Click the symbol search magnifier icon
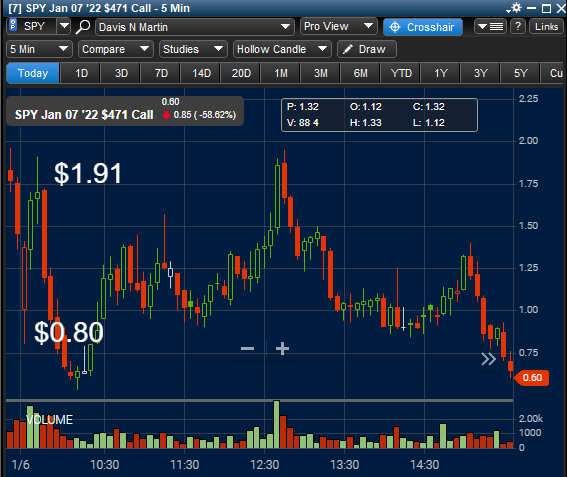567x477 pixels. tap(83, 27)
